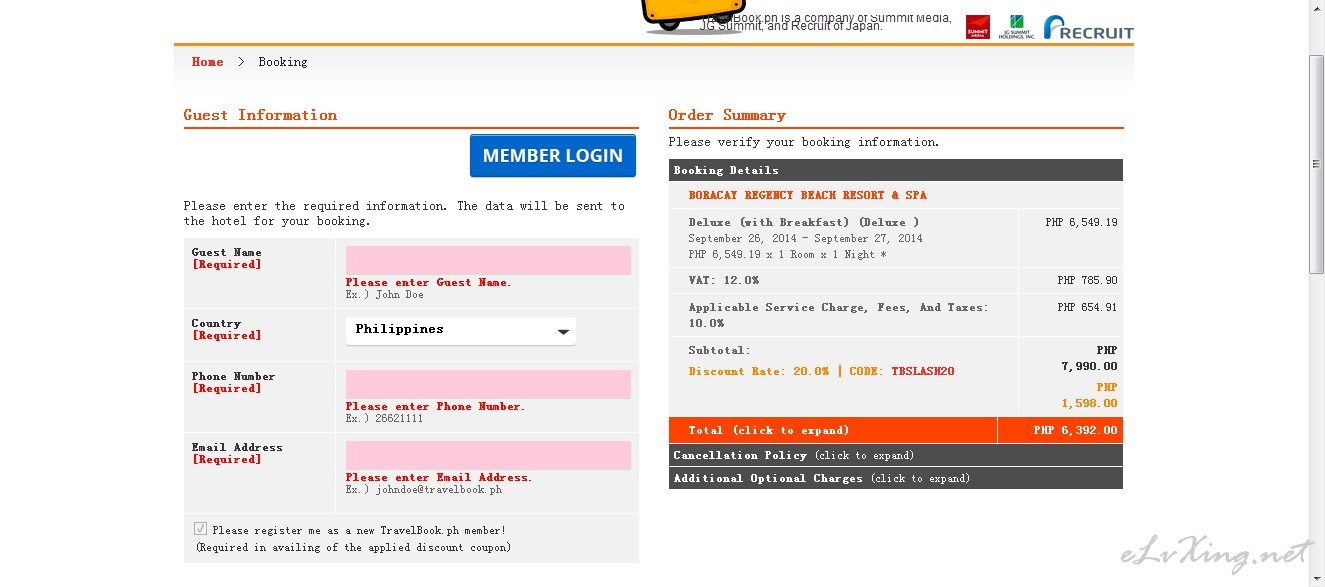Click the Country field label

(x=216, y=324)
